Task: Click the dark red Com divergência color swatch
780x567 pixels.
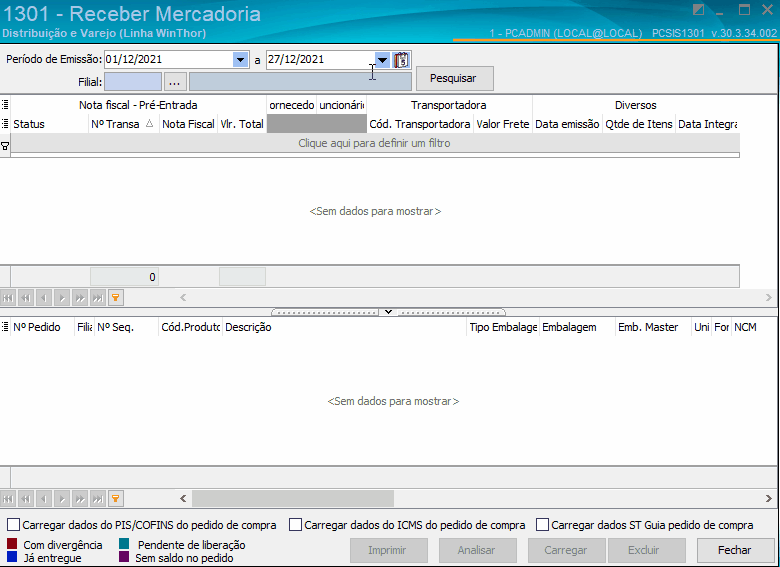Action: tap(12, 544)
